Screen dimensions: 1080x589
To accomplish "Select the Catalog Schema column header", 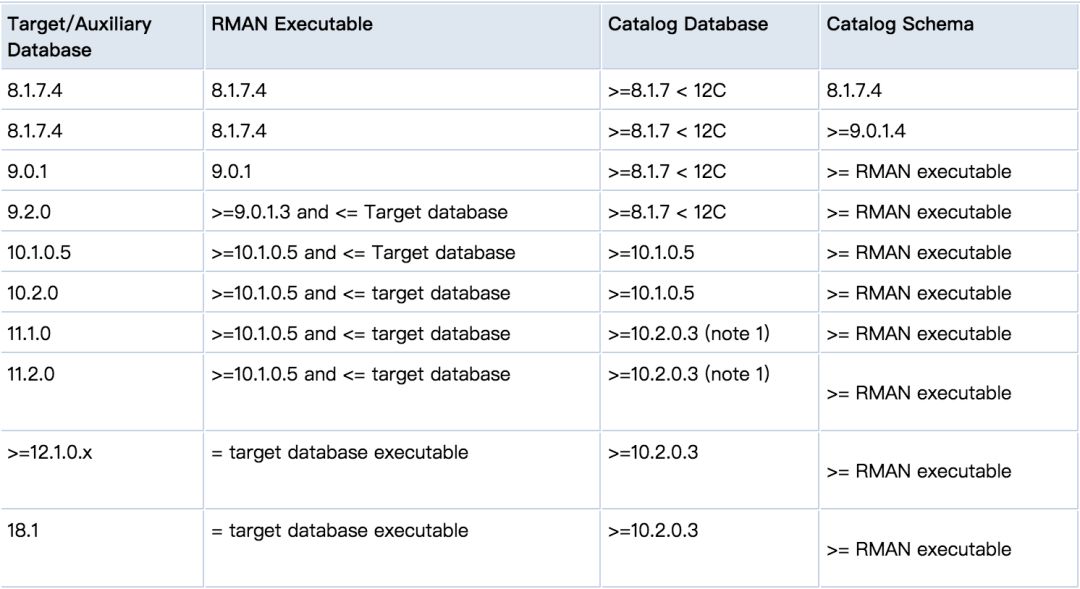I will pyautogui.click(x=900, y=24).
